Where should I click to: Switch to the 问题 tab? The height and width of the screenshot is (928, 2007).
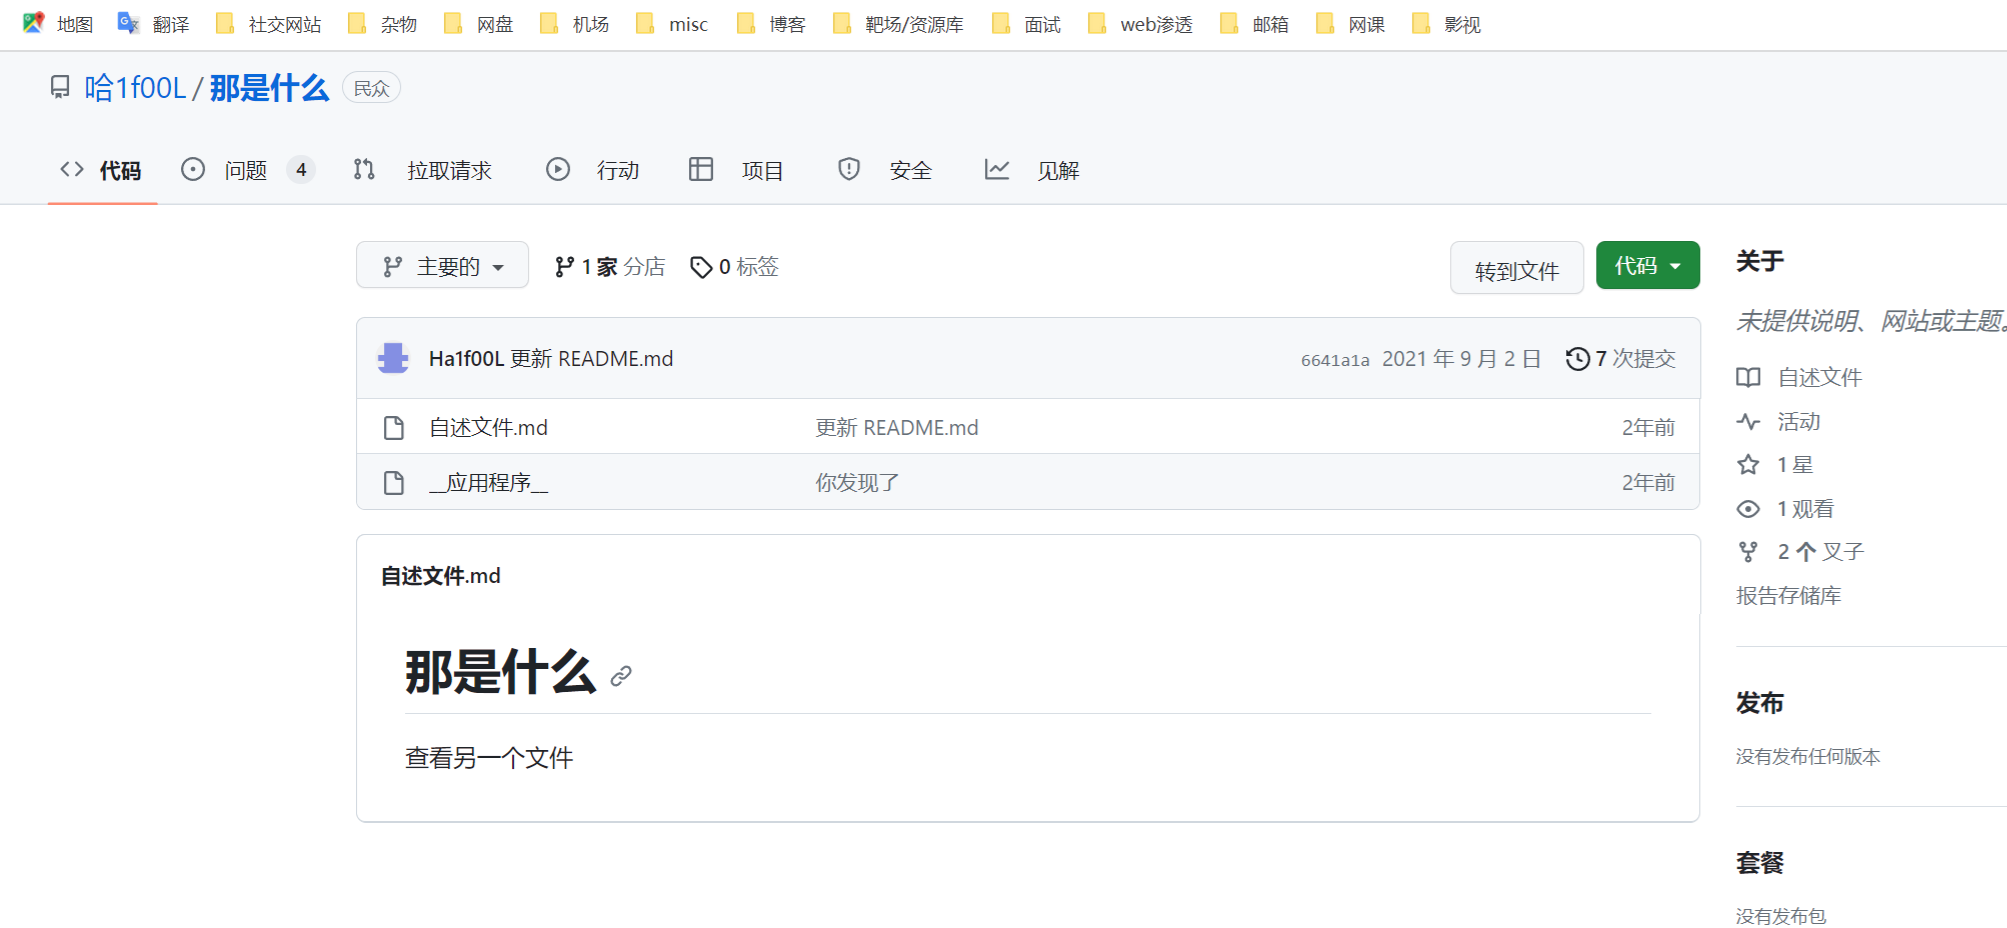247,170
